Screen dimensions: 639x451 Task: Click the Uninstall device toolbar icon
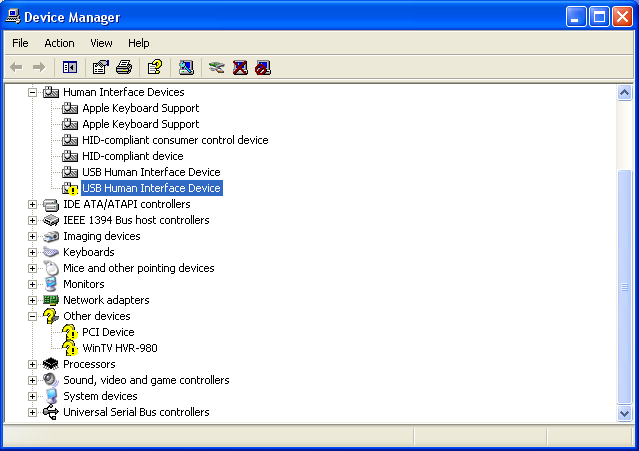coord(240,67)
